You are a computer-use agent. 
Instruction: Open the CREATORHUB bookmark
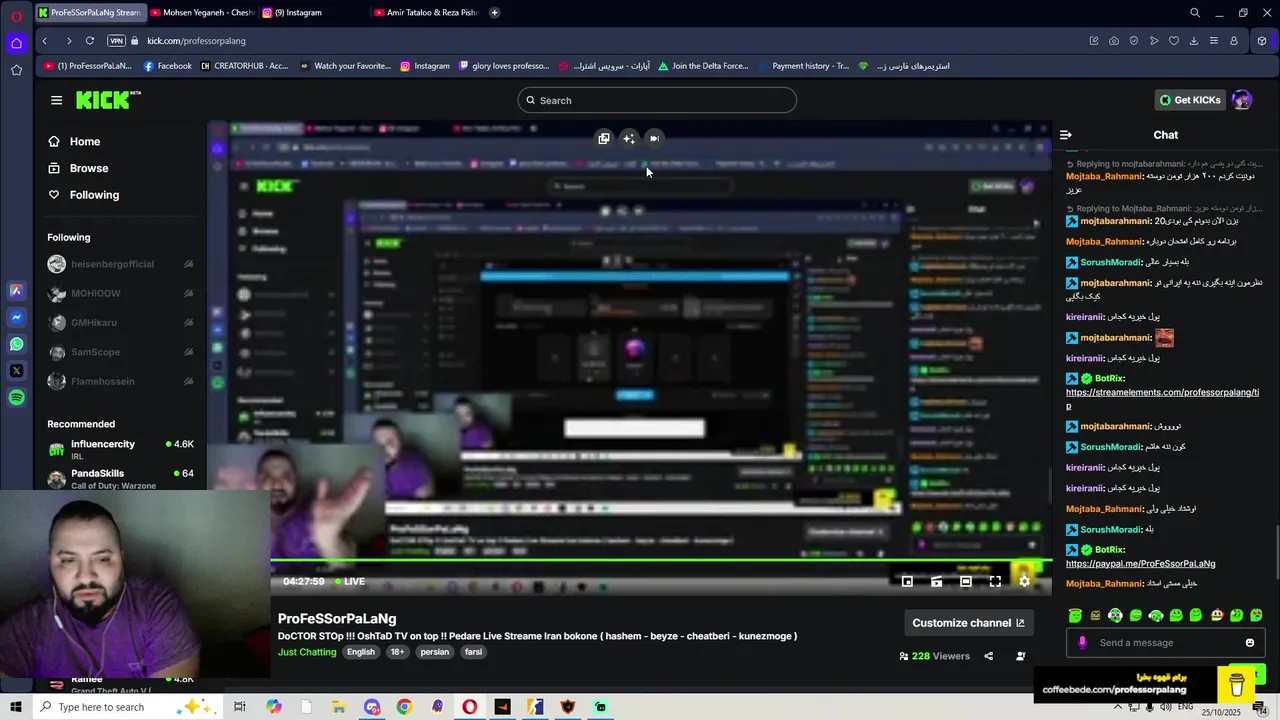pos(244,66)
